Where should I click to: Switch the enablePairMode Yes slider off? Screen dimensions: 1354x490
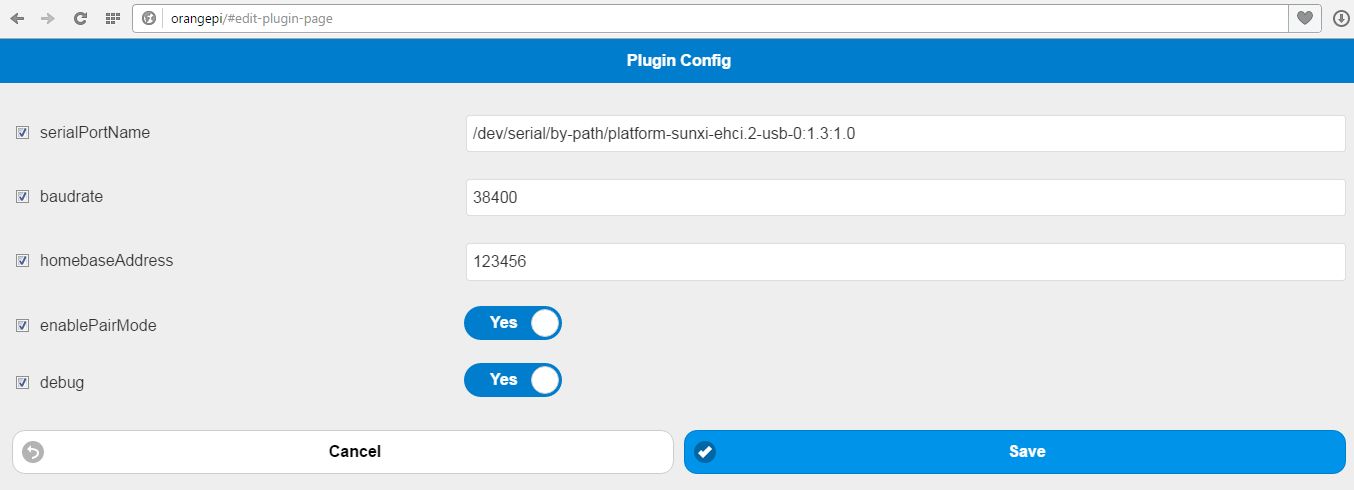coord(513,323)
